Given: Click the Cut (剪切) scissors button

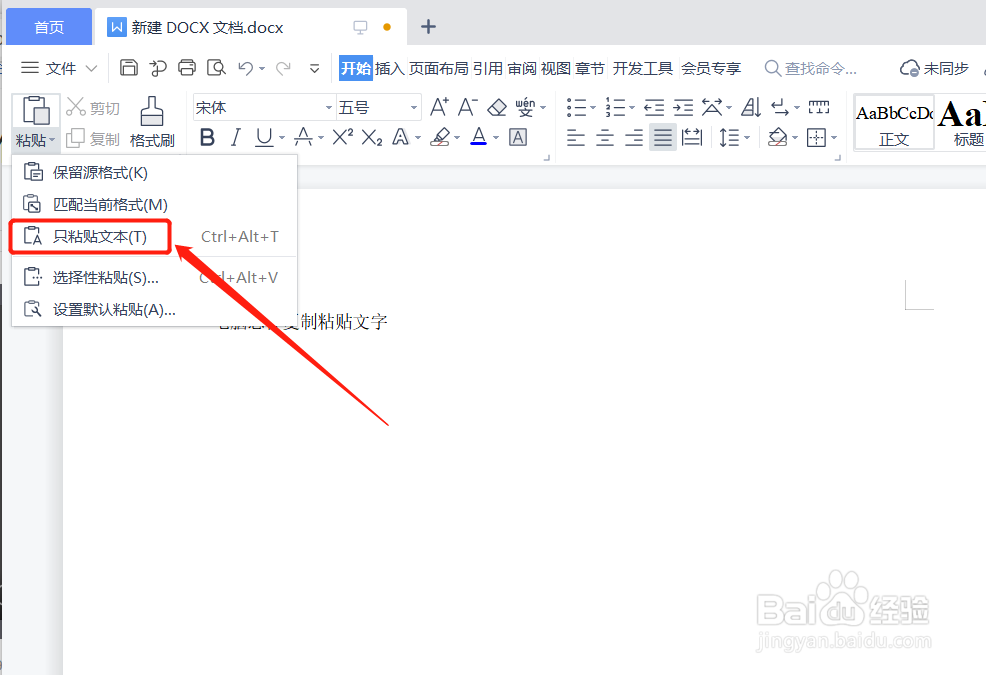Looking at the screenshot, I should (93, 108).
